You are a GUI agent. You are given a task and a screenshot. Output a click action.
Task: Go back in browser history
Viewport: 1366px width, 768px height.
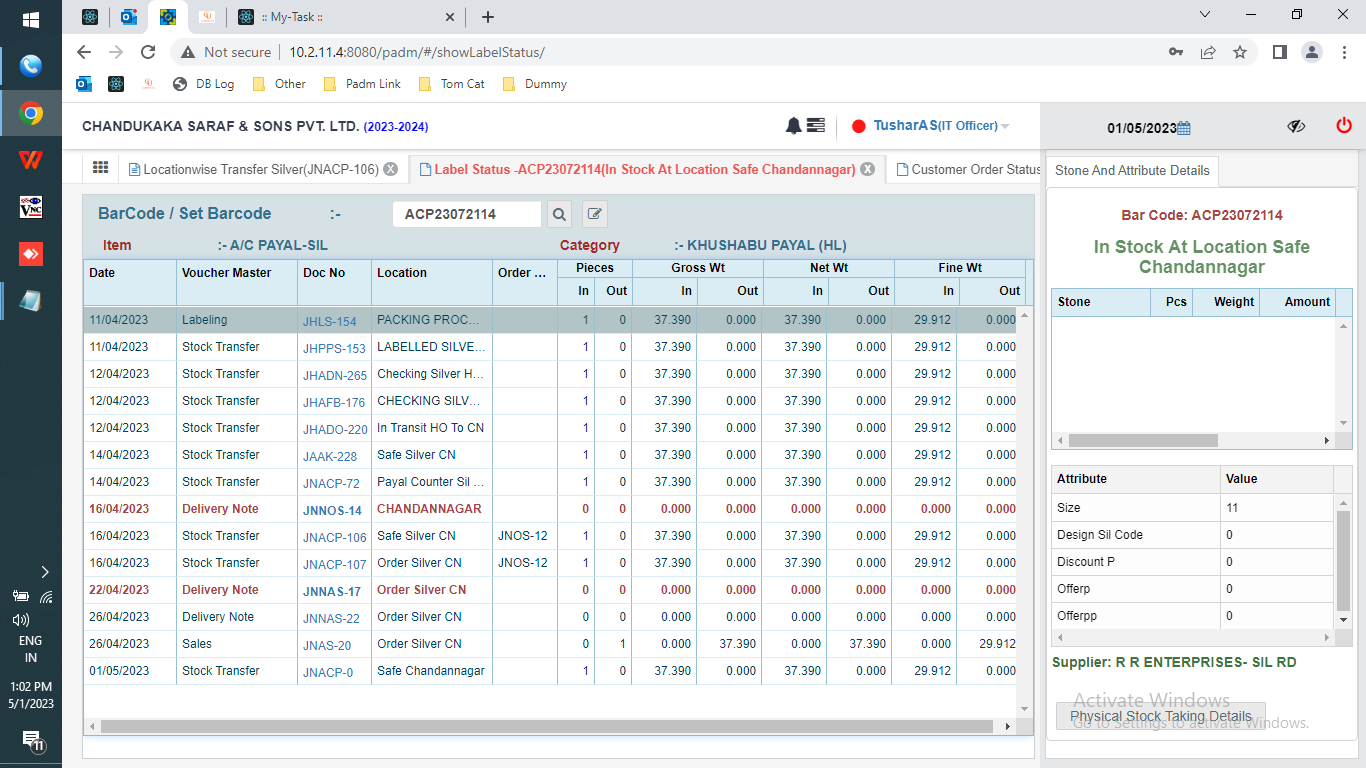(84, 52)
